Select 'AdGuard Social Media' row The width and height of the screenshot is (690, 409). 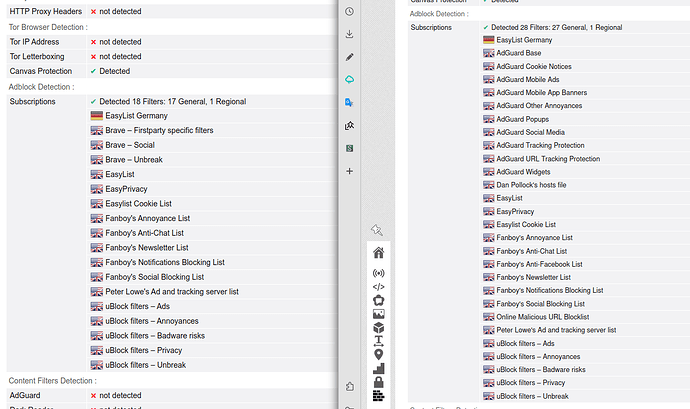pyautogui.click(x=530, y=133)
